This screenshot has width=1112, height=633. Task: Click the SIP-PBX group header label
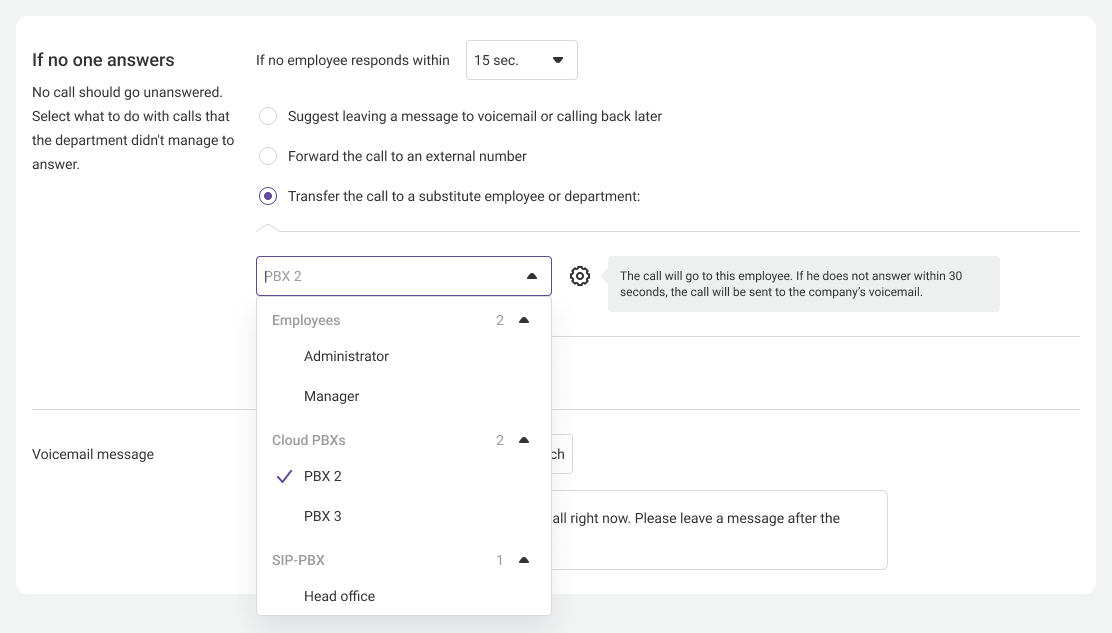click(x=298, y=561)
